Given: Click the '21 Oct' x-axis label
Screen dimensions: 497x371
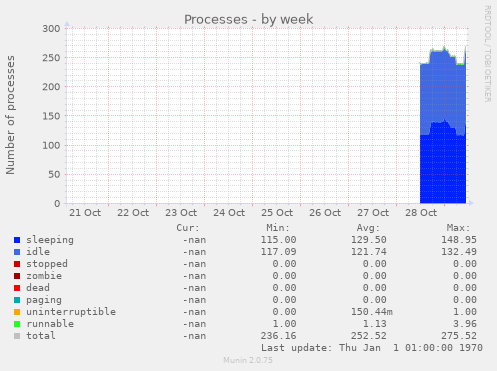Looking at the screenshot, I should tap(85, 213).
